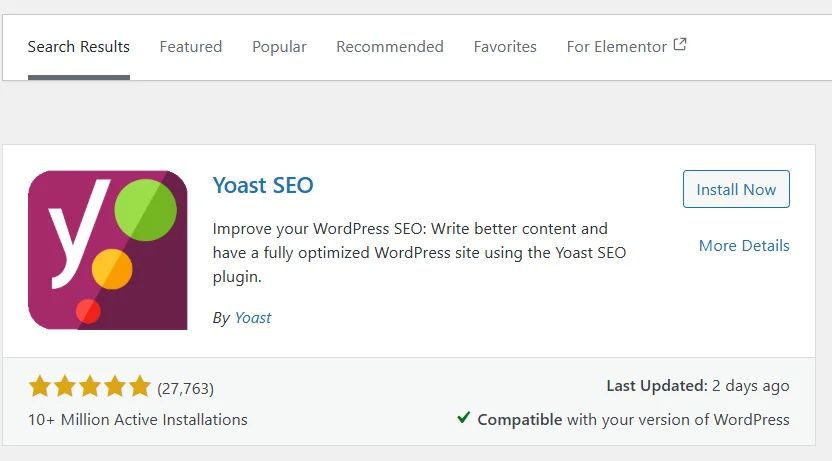The image size is (832, 461).
Task: Open the Yoast author link
Action: click(x=253, y=318)
